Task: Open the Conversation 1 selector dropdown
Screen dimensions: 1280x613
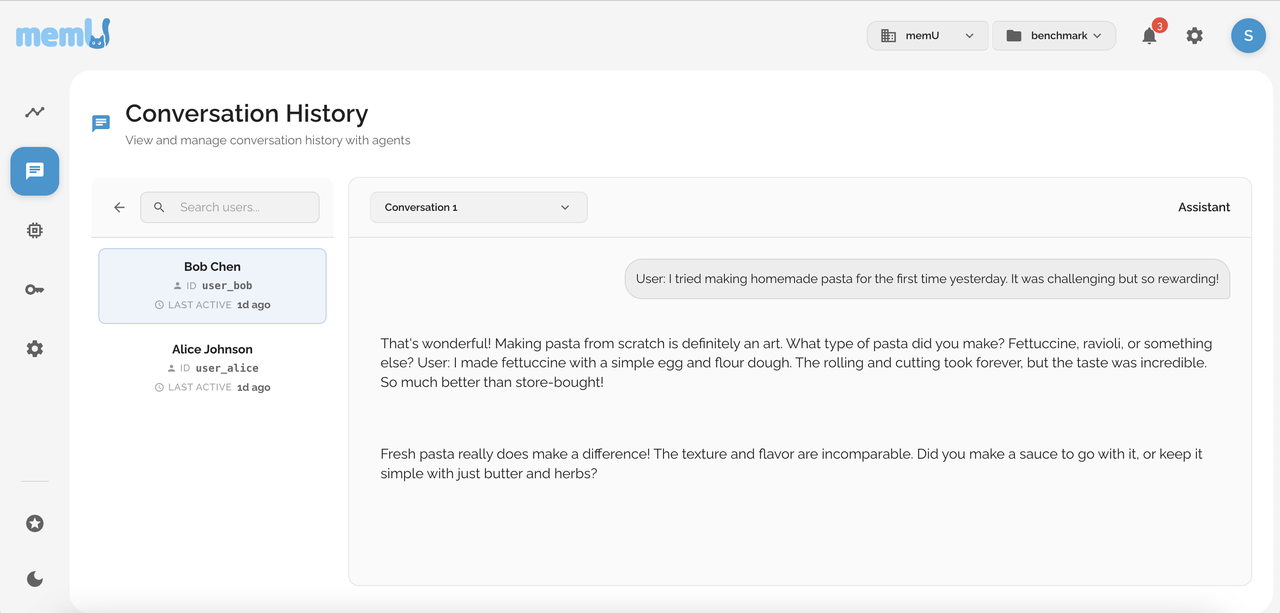Action: 479,207
